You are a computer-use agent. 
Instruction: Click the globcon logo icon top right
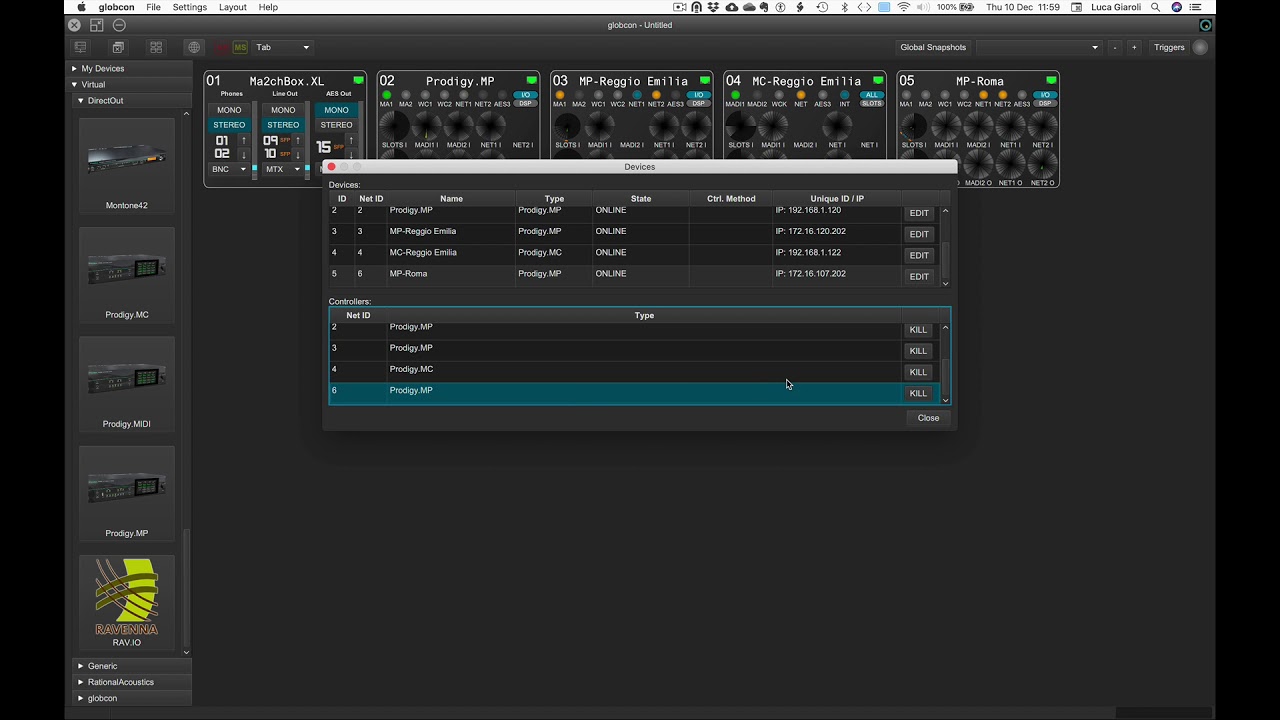click(1205, 25)
